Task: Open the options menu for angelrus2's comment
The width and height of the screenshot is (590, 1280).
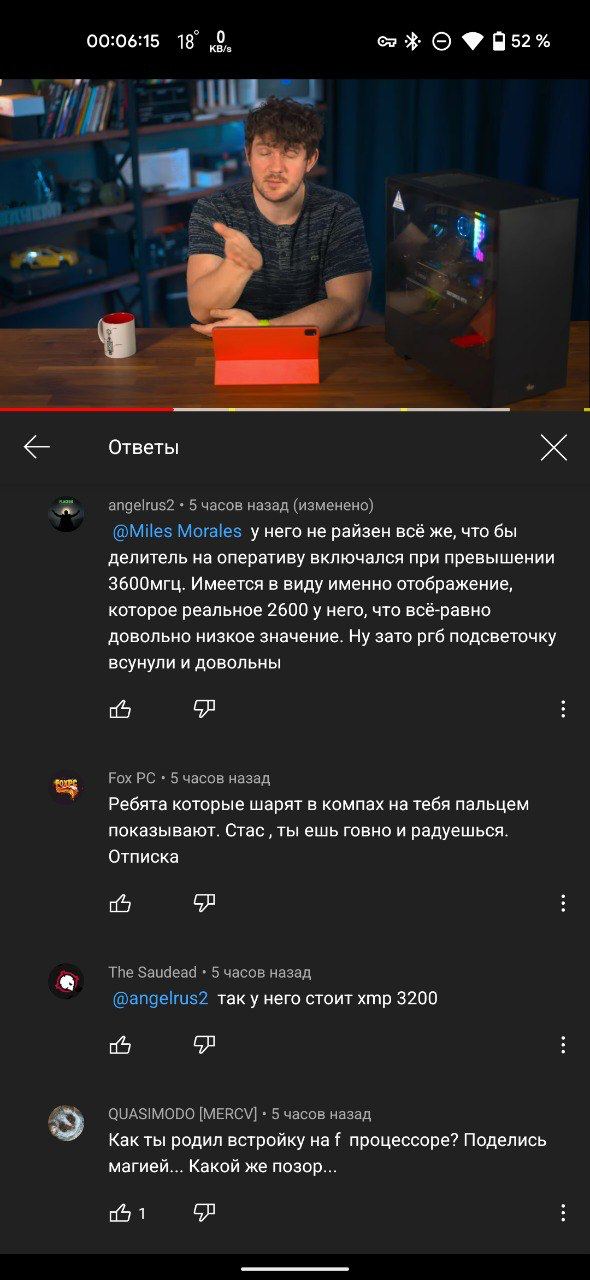Action: [563, 709]
